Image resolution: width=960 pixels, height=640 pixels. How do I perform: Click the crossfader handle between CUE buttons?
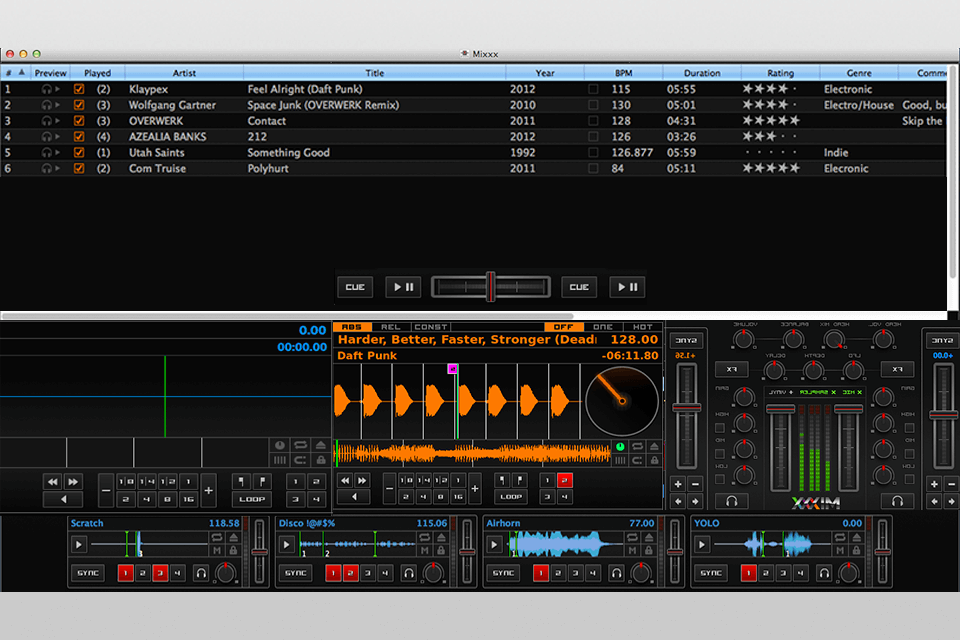pos(490,287)
